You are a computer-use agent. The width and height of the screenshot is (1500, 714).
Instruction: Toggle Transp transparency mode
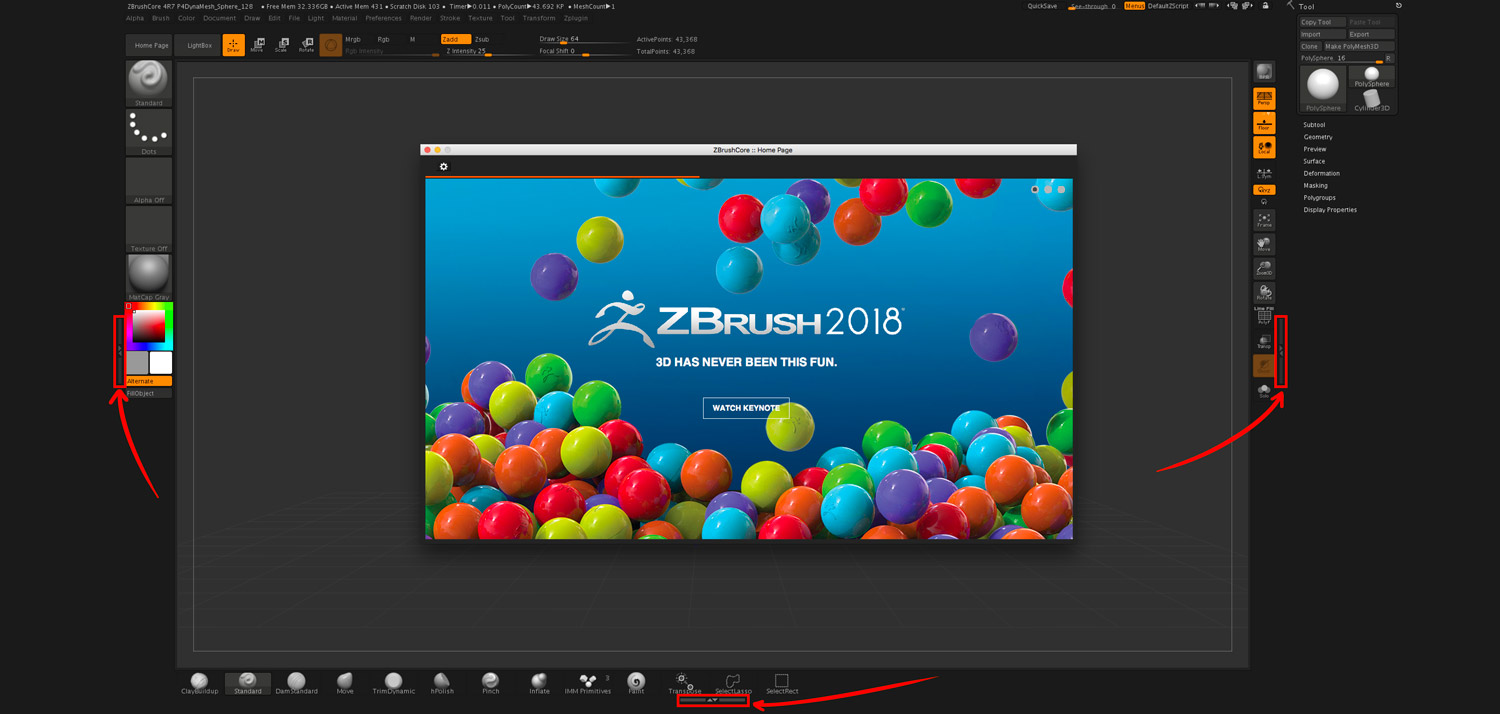coord(1264,342)
